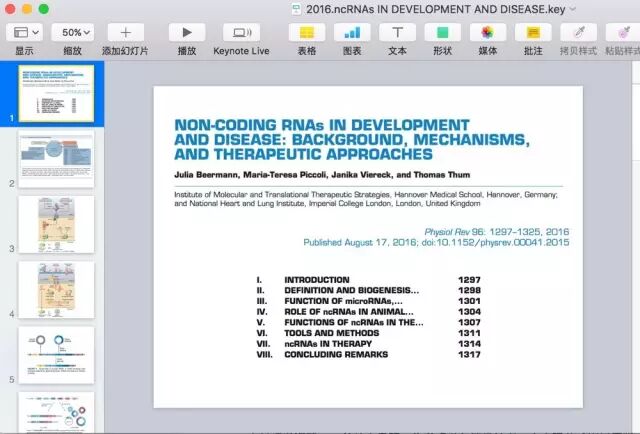Click FUNCTION OF microRNAs contents entry
Screen dimensions: 640x434
pos(343,301)
